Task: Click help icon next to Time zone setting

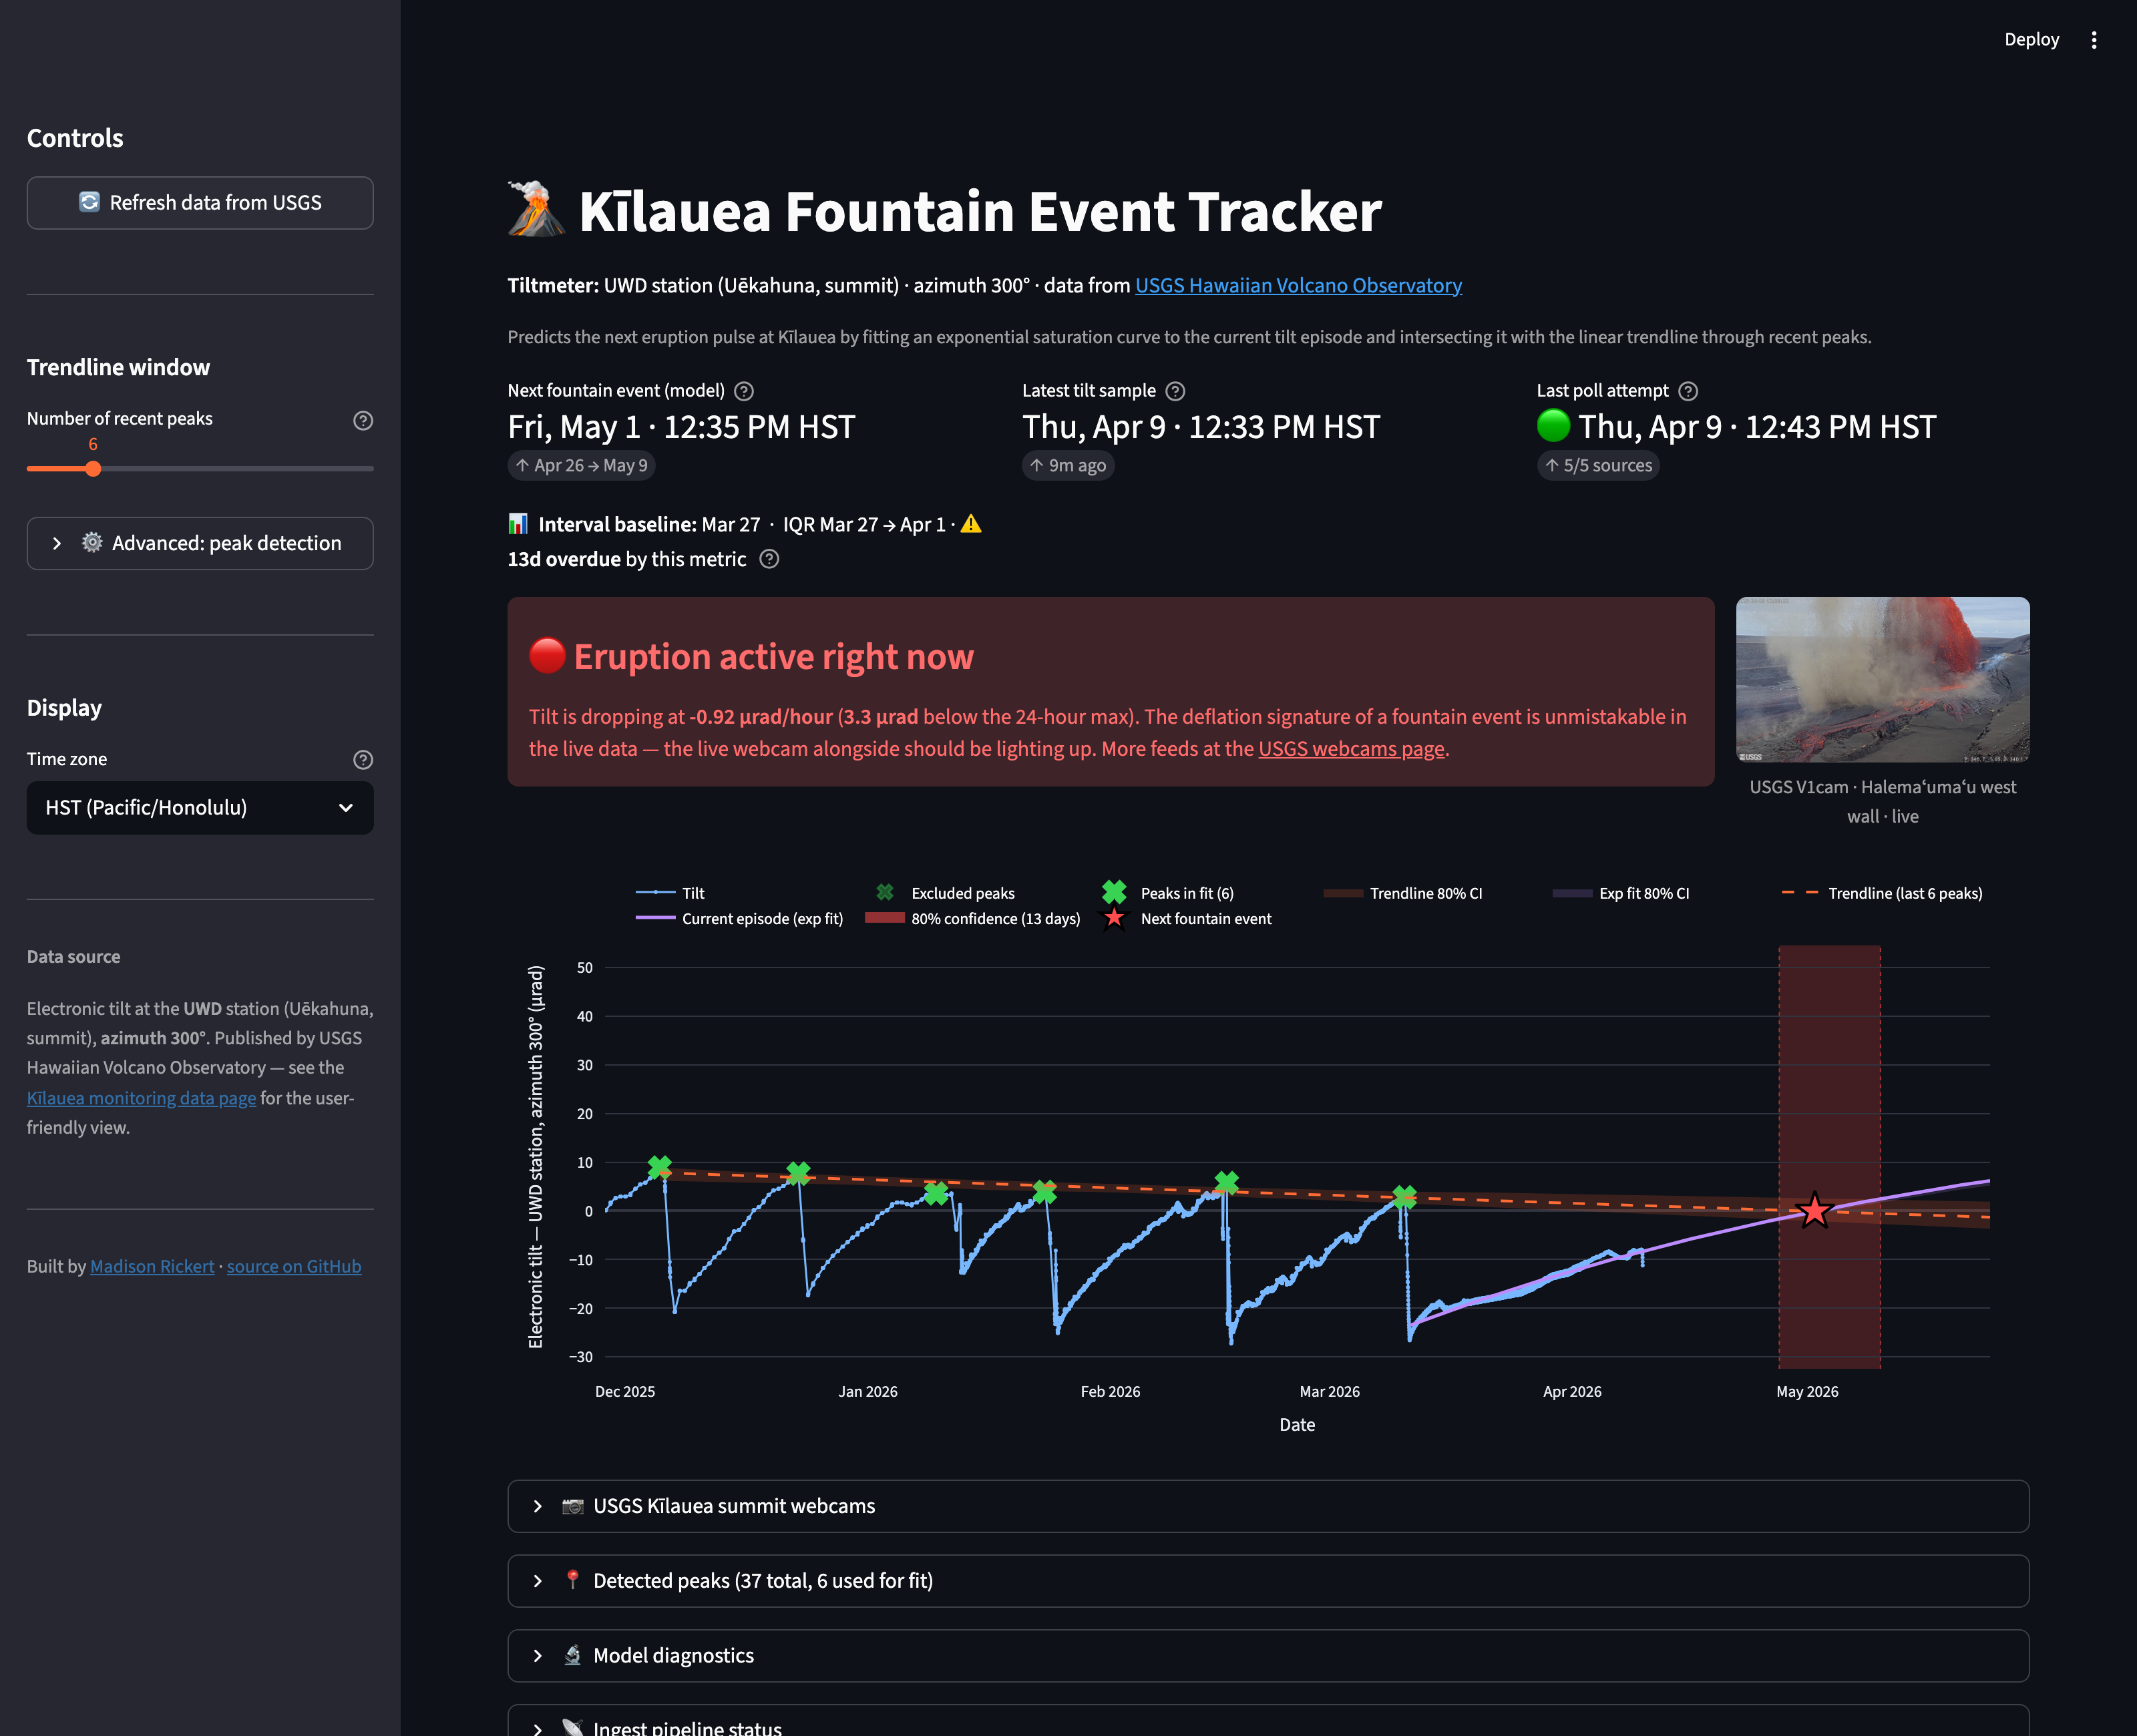Action: click(x=362, y=760)
